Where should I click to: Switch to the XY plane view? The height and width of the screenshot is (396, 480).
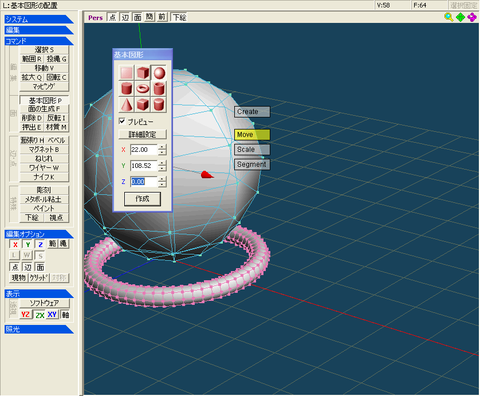(x=52, y=315)
